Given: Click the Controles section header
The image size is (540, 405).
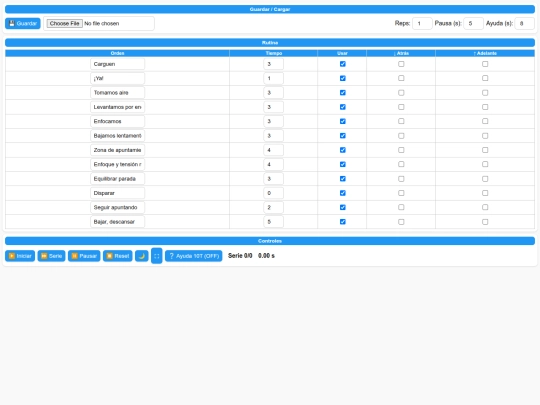Looking at the screenshot, I should point(270,241).
